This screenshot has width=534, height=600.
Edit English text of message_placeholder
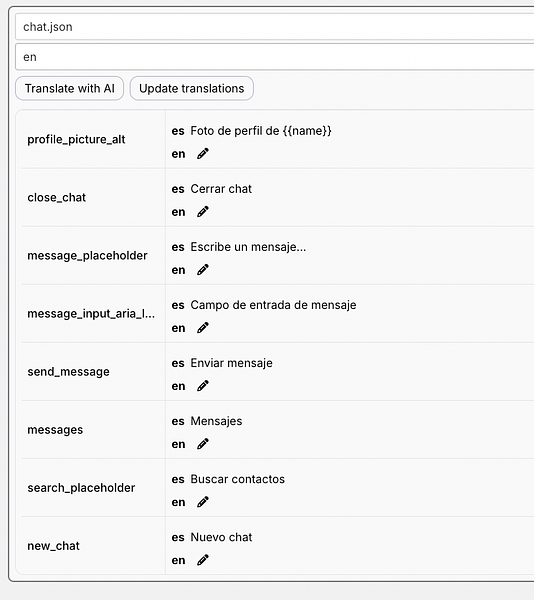click(203, 270)
